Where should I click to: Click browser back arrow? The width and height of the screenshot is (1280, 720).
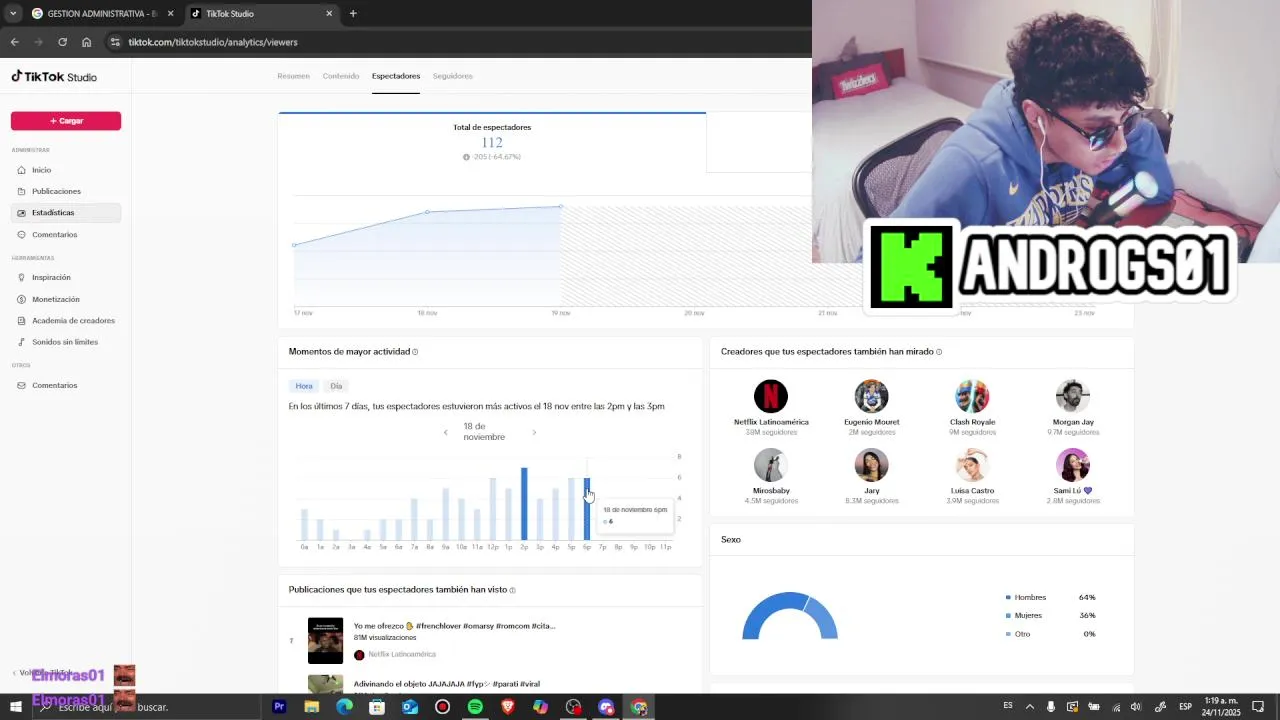click(14, 42)
